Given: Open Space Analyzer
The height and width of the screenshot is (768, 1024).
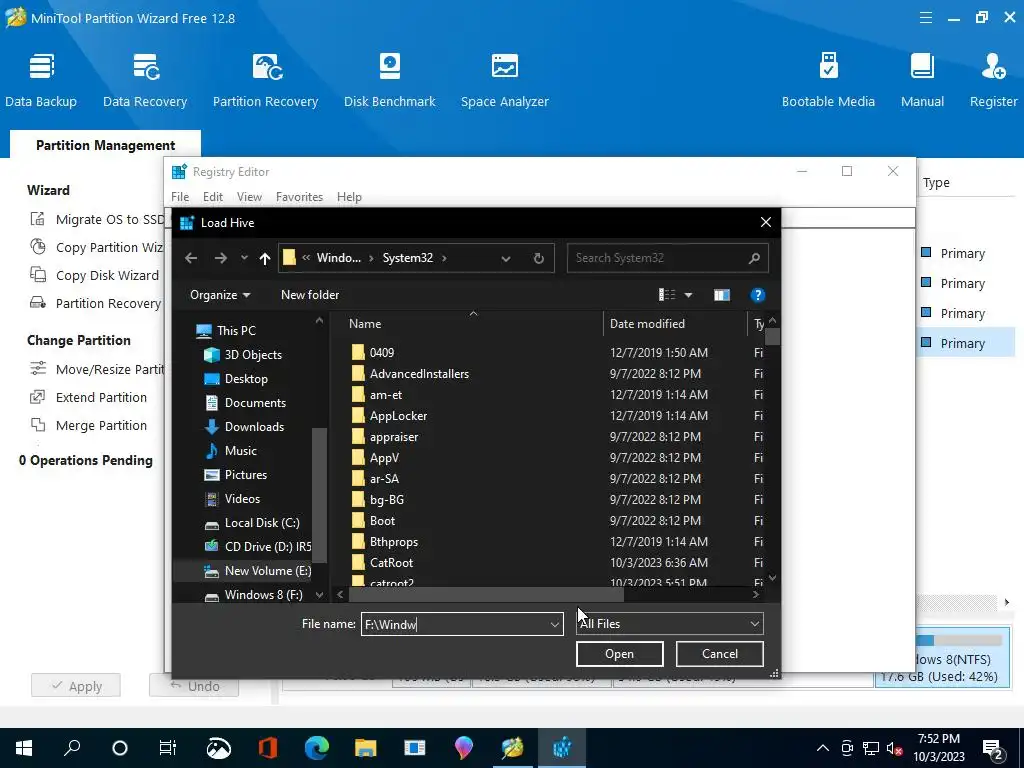Looking at the screenshot, I should [504, 80].
